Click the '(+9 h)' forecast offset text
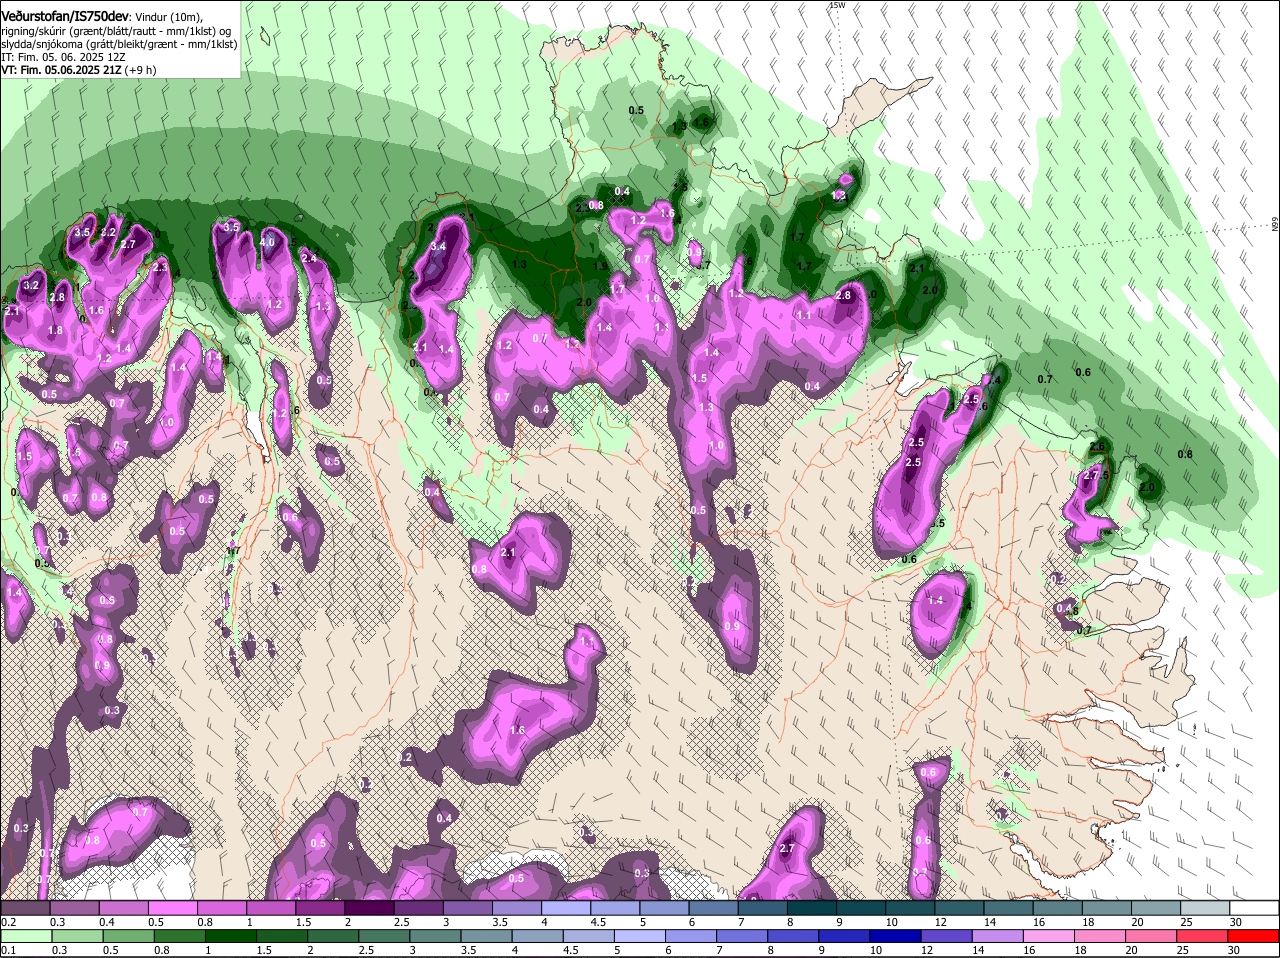 click(140, 70)
